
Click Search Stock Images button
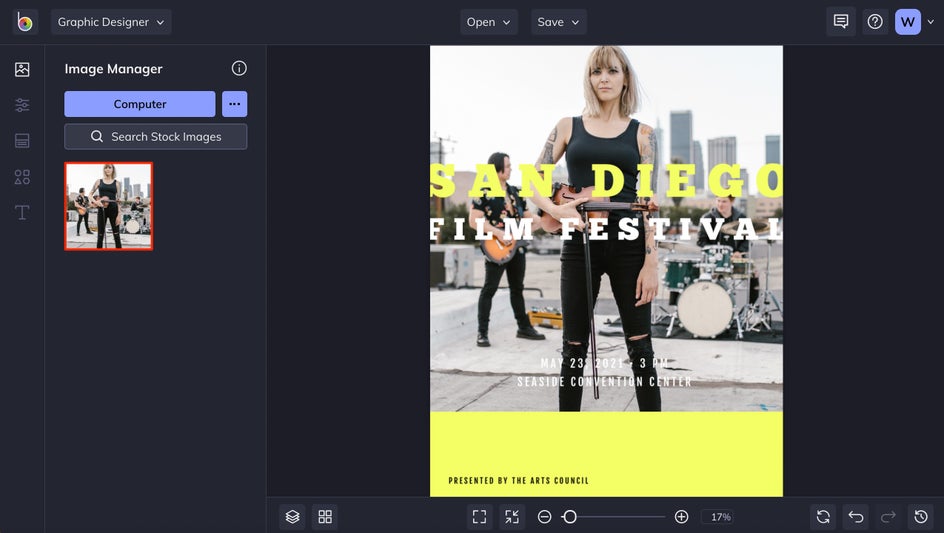(x=156, y=137)
